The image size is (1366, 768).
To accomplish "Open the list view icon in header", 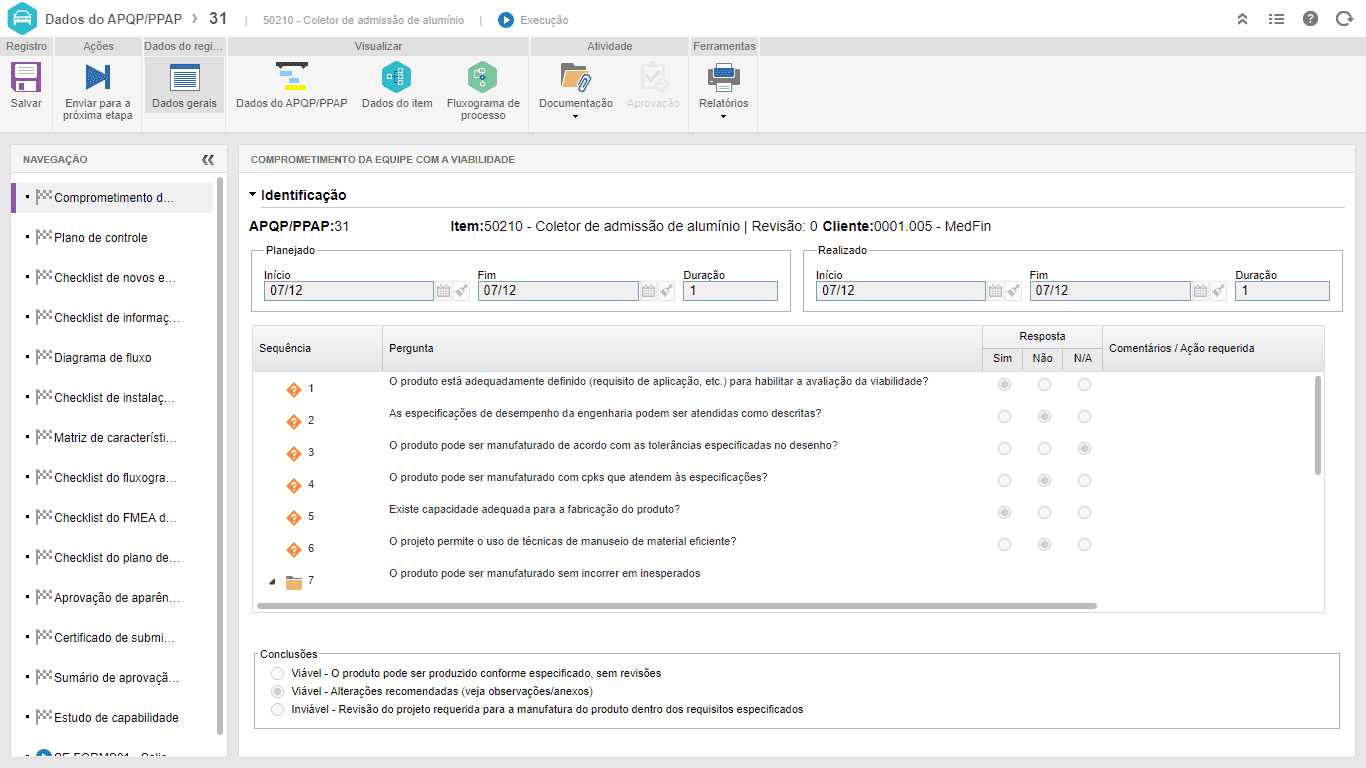I will coord(1277,19).
